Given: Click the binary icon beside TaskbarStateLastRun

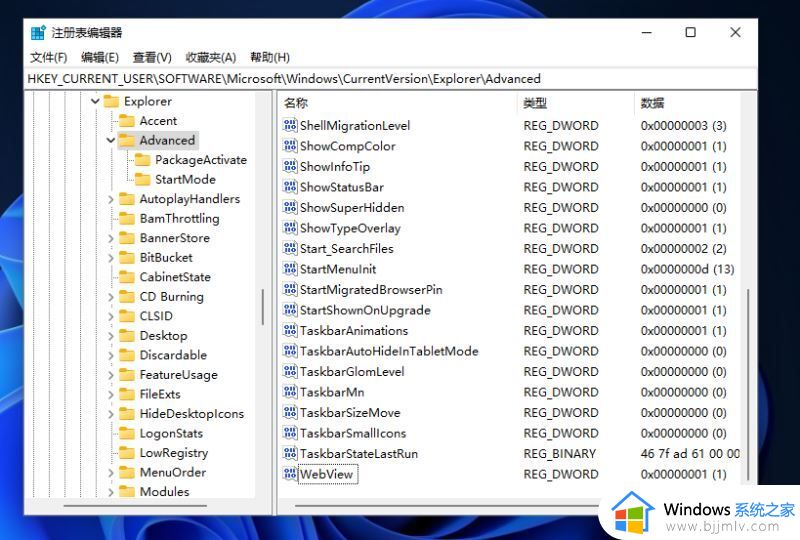Looking at the screenshot, I should pyautogui.click(x=290, y=453).
